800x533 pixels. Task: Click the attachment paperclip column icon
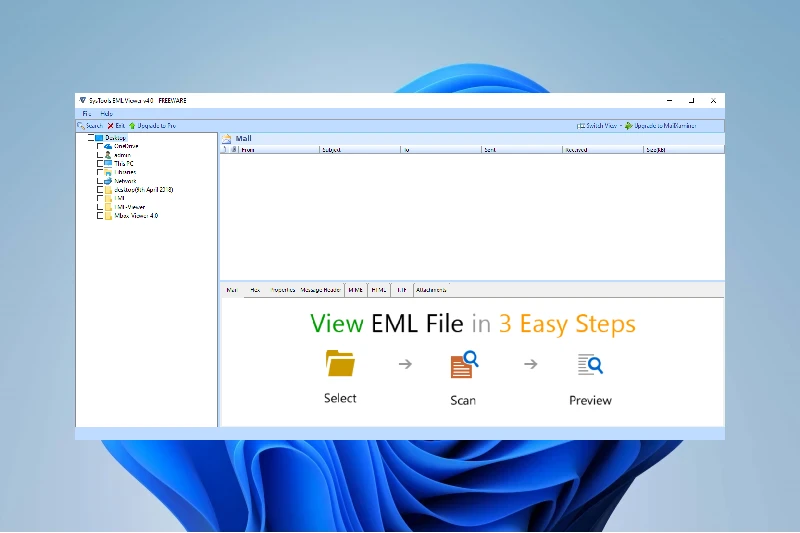pos(234,149)
